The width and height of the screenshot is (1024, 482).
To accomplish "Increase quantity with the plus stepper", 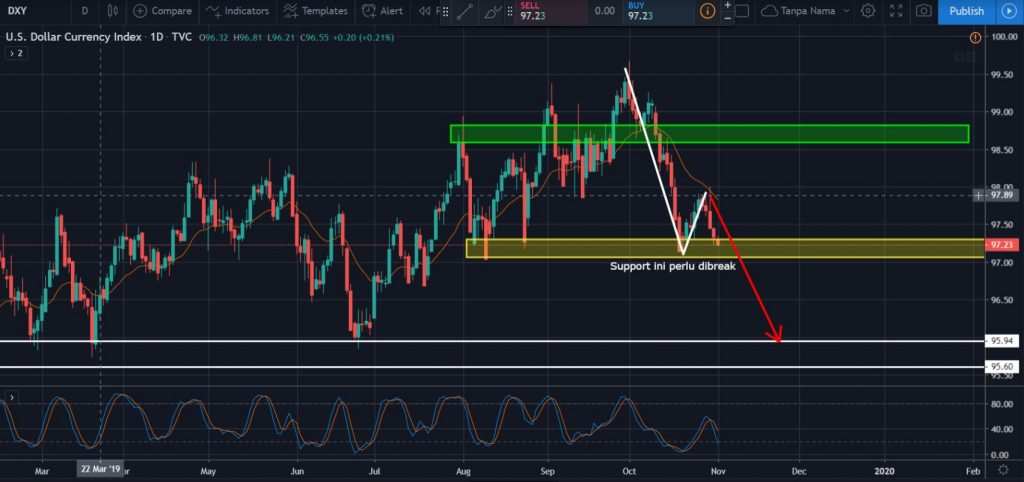I will coord(728,5).
